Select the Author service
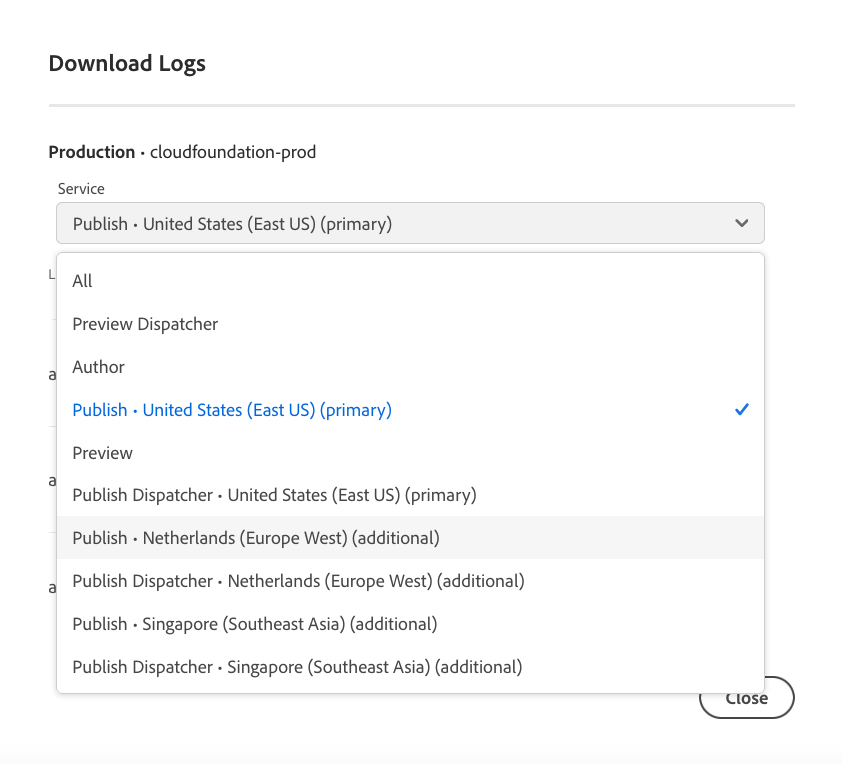The image size is (842, 764). [x=99, y=367]
